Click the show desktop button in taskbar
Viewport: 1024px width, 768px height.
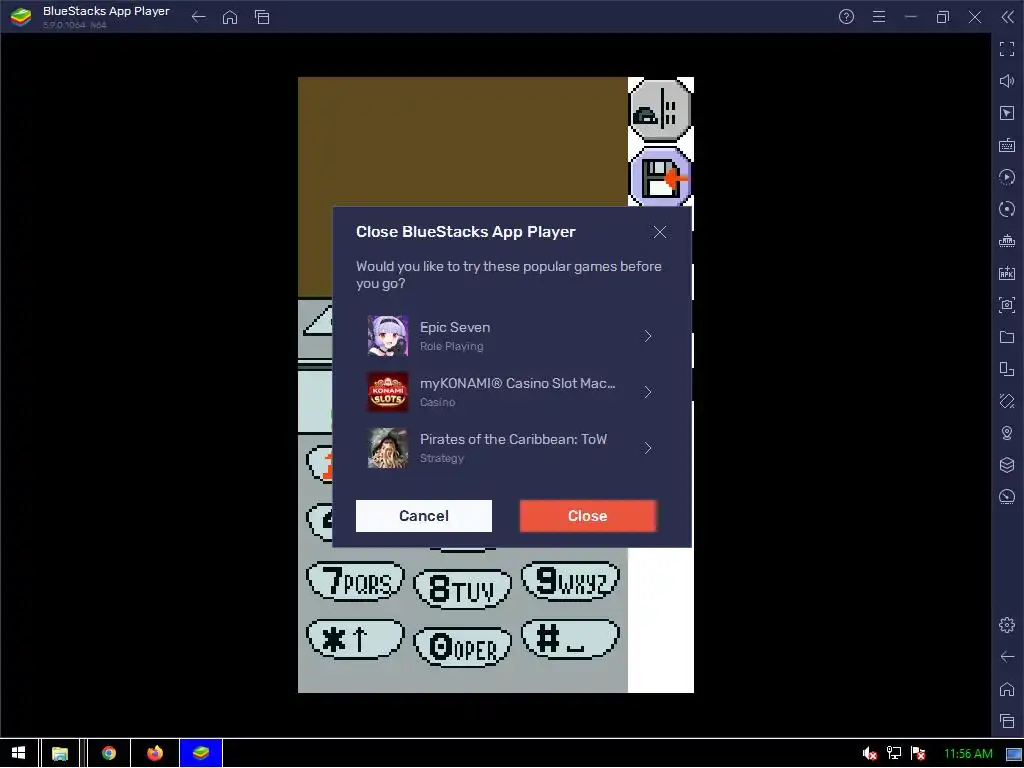[x=1014, y=754]
